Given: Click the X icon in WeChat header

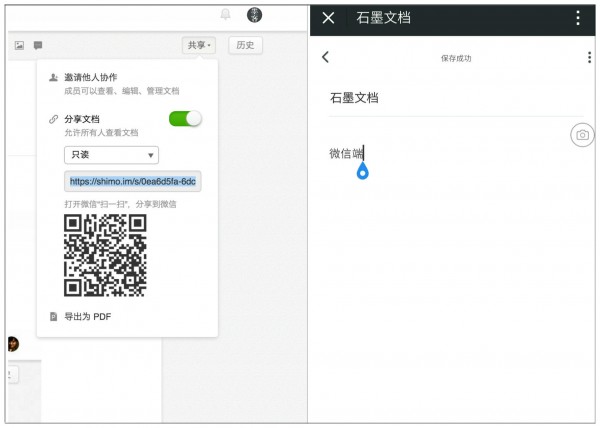Looking at the screenshot, I should click(328, 18).
